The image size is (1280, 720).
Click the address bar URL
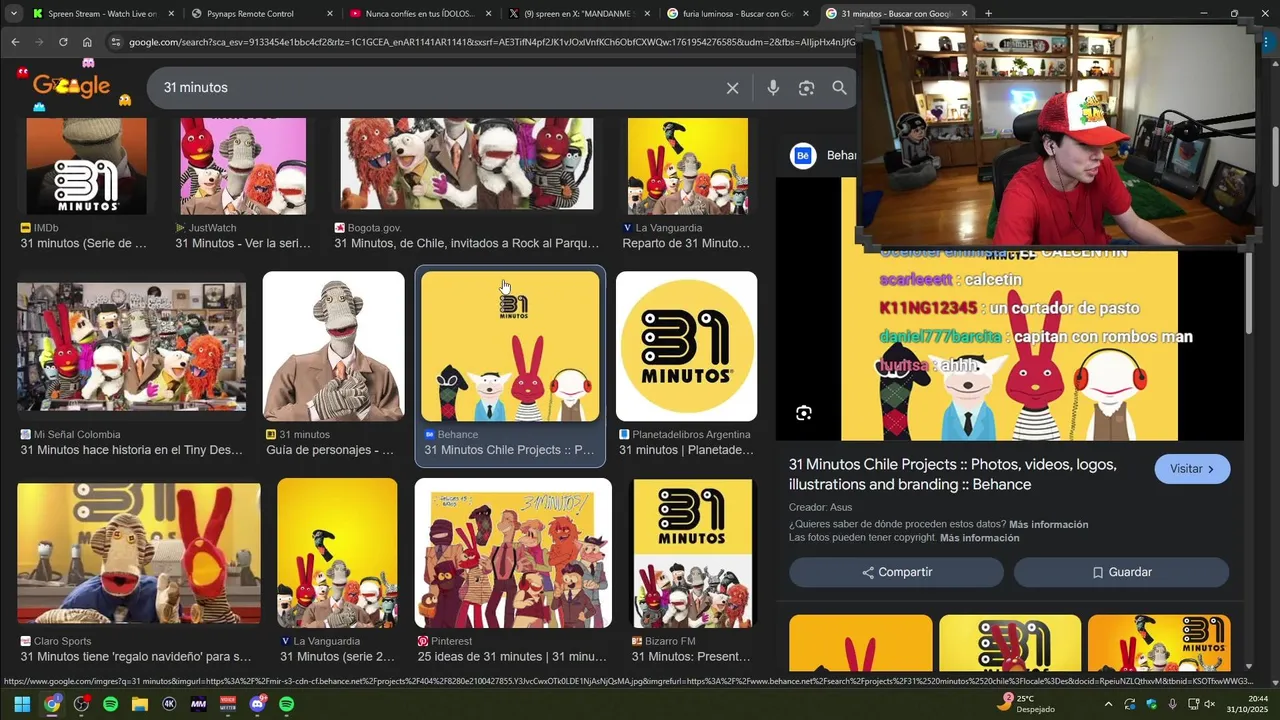click(x=490, y=42)
